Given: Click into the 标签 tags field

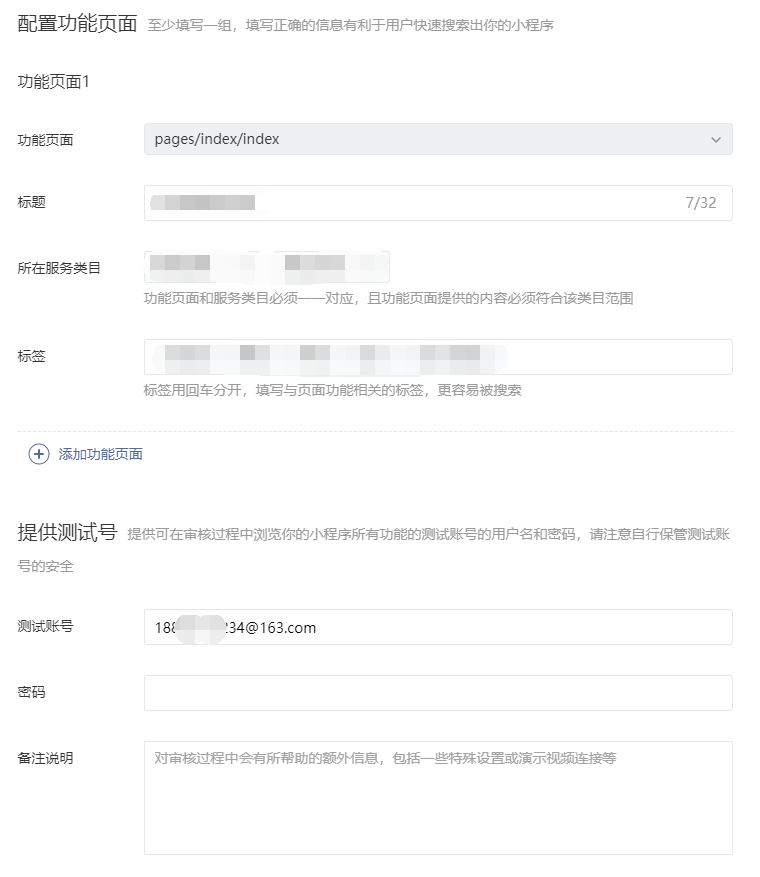Looking at the screenshot, I should 600,357.
